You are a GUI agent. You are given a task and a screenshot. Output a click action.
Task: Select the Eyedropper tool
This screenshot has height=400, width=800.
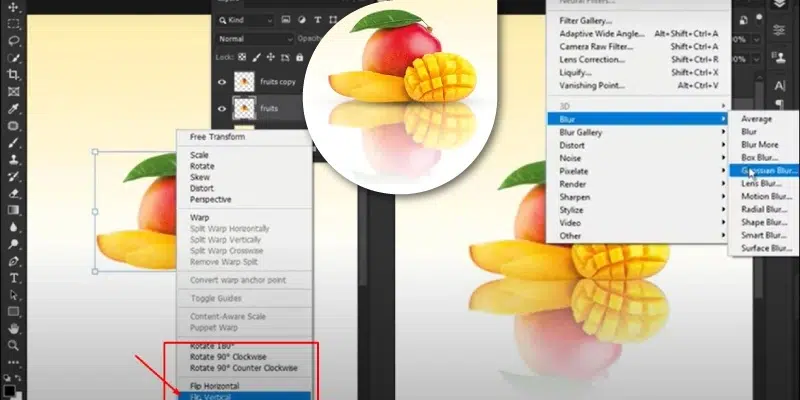pyautogui.click(x=13, y=109)
